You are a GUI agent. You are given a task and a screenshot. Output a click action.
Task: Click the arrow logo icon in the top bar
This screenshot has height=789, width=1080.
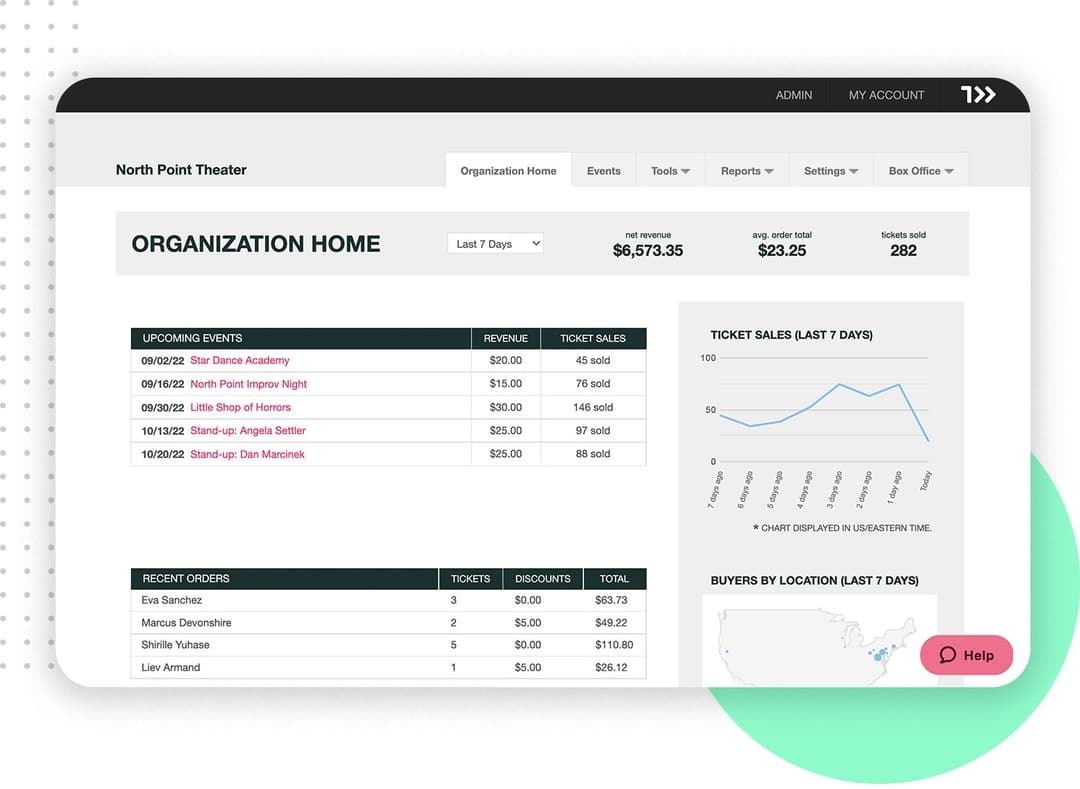coord(978,94)
